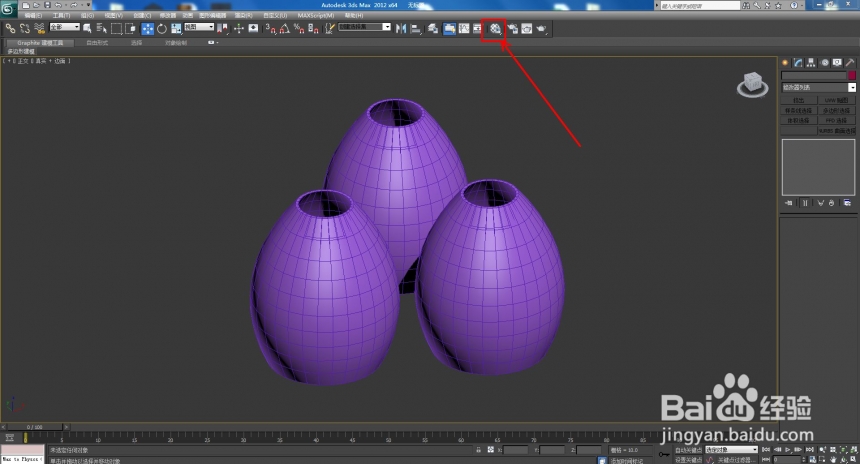The width and height of the screenshot is (860, 464).
Task: Toggle the Angle Snap button
Action: click(285, 28)
